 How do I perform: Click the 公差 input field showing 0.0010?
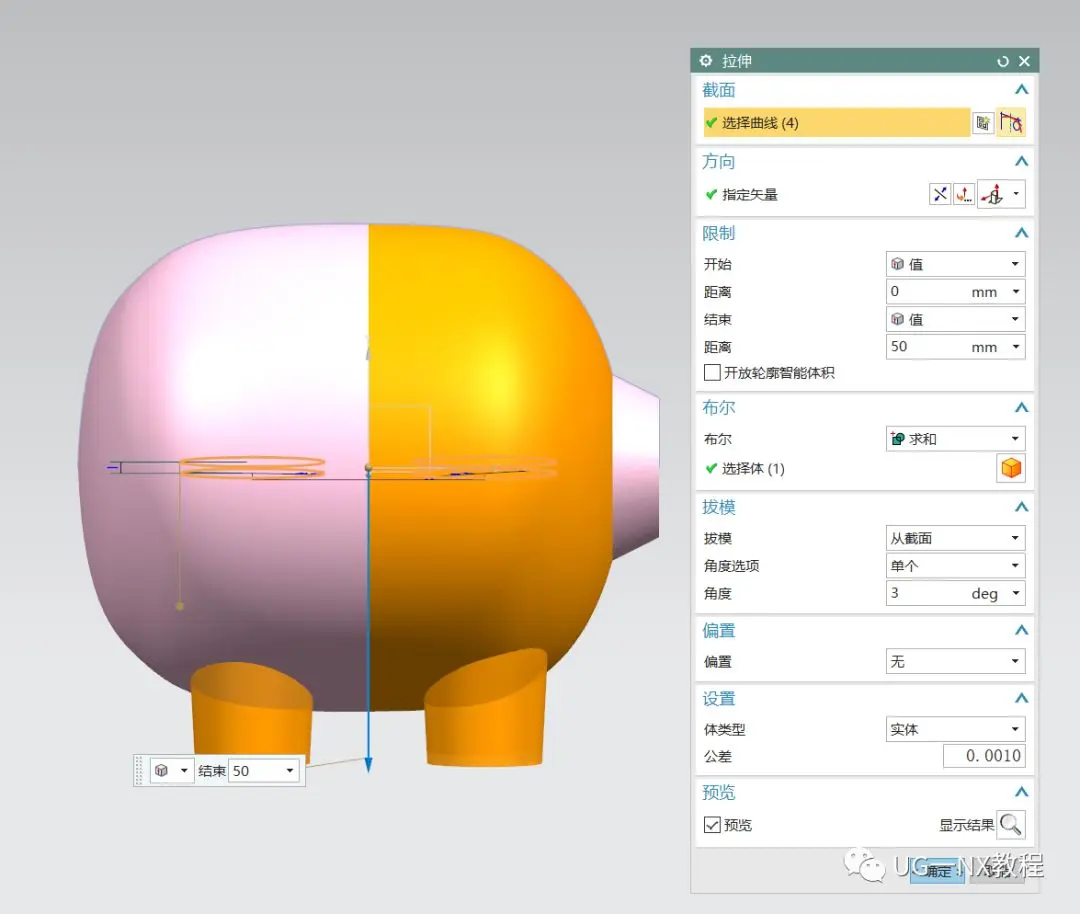[x=983, y=757]
